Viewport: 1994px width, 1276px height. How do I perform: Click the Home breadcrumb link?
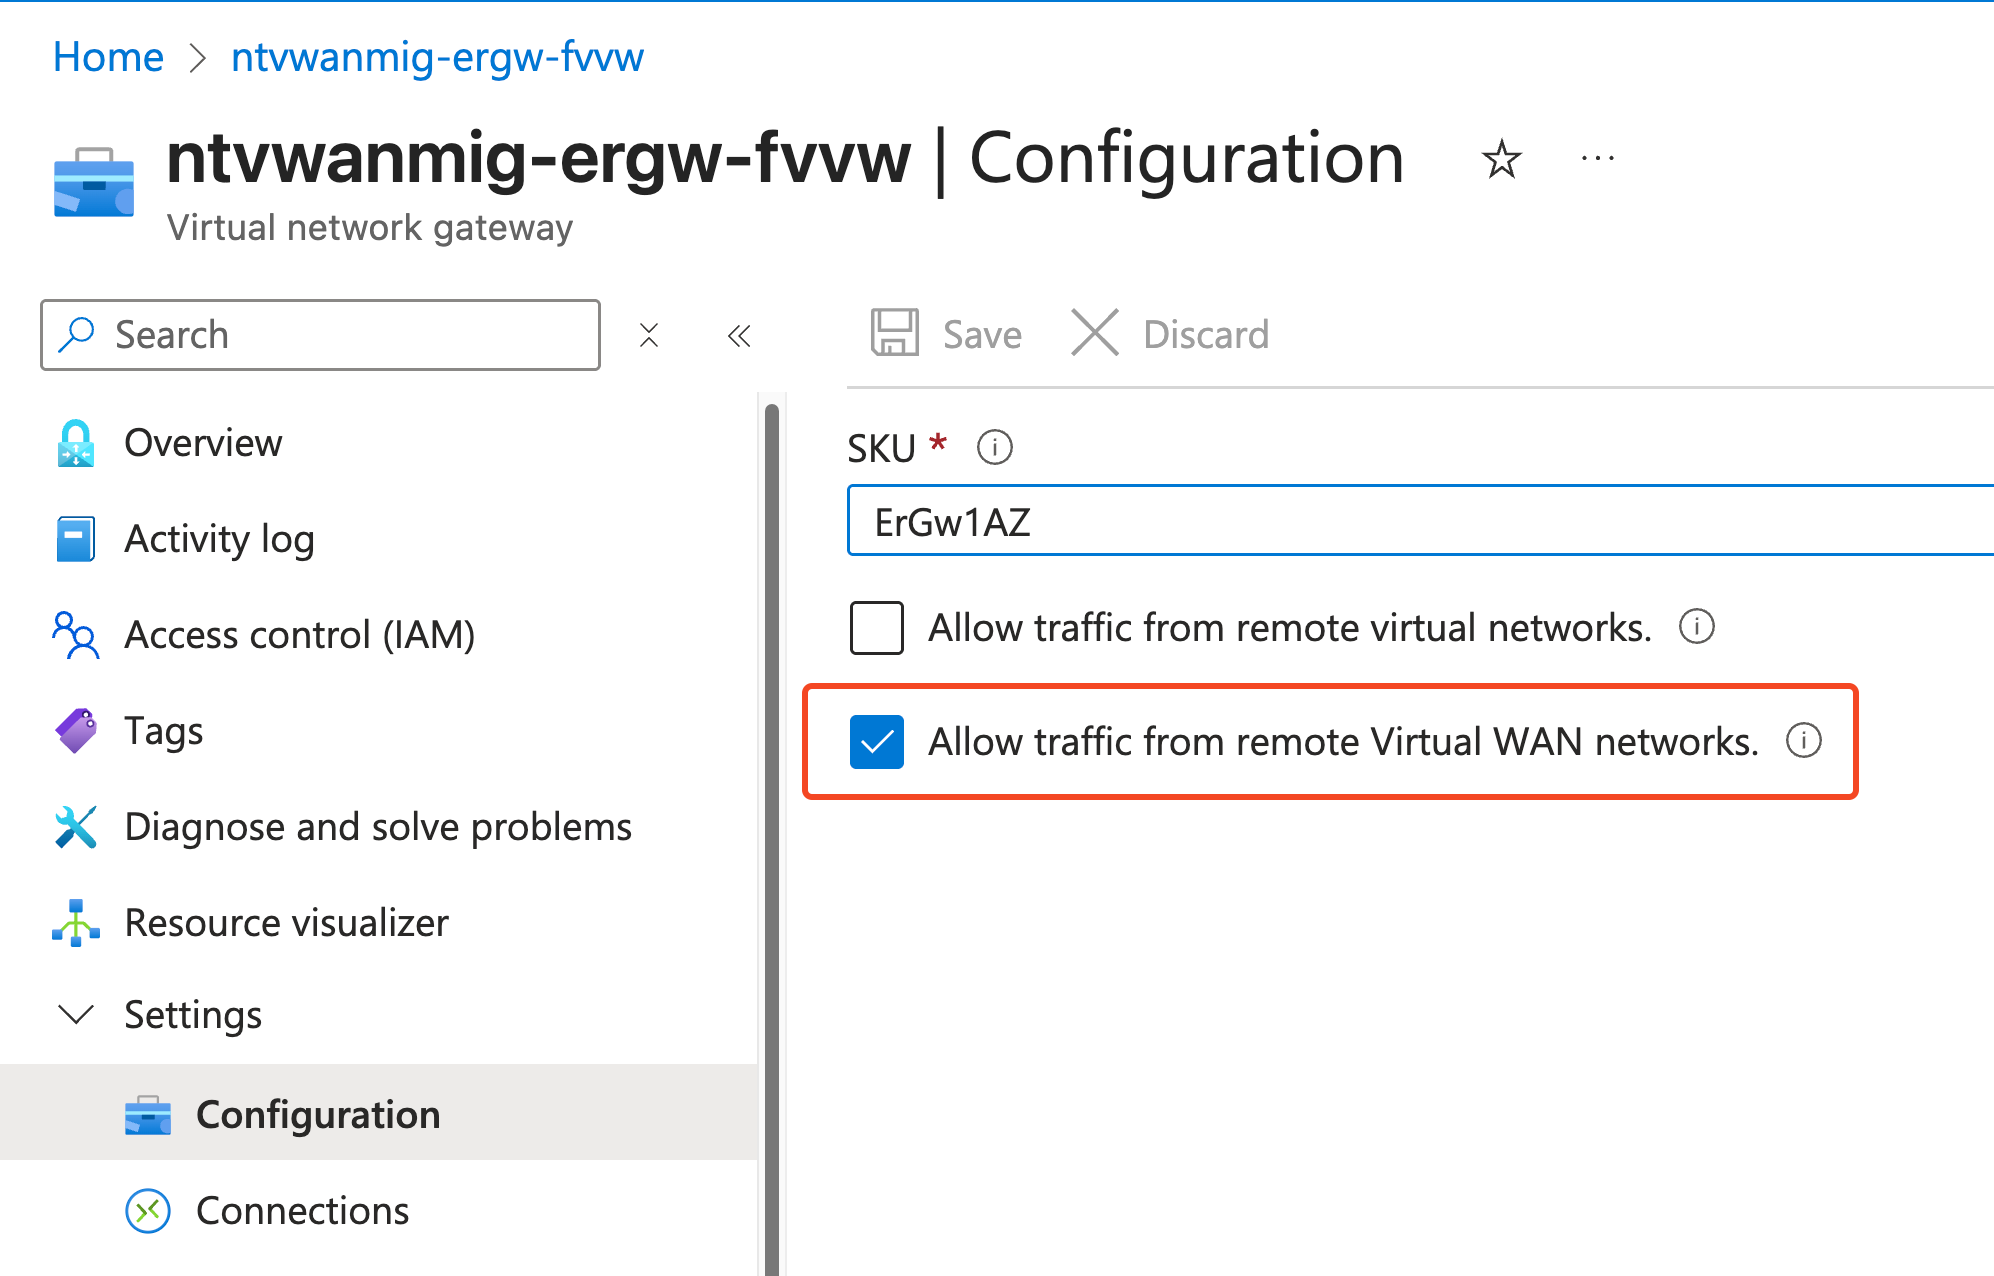point(108,56)
